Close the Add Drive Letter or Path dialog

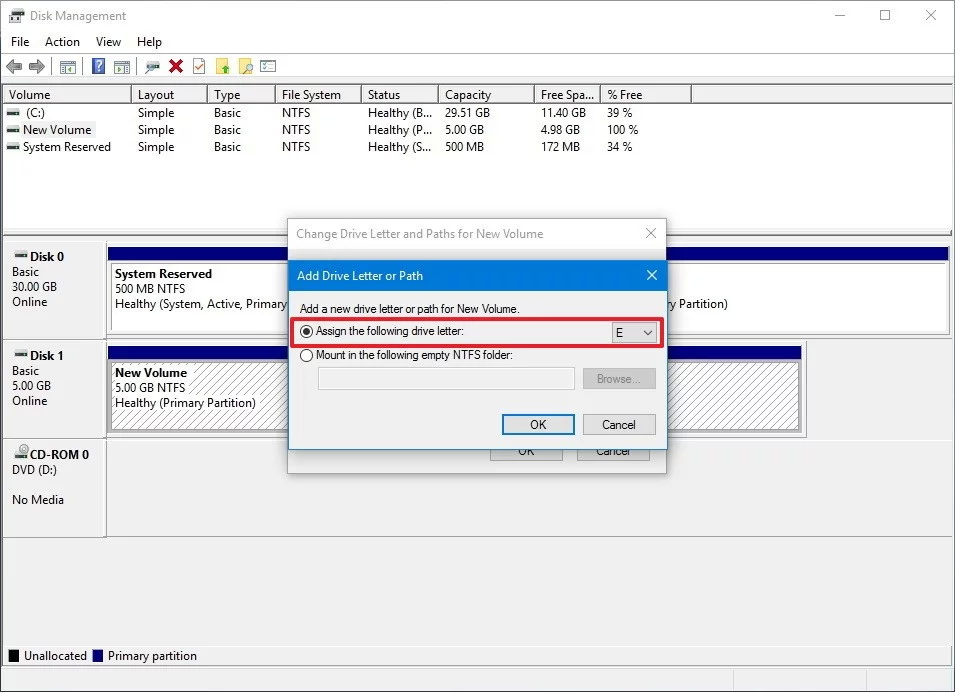pos(652,275)
